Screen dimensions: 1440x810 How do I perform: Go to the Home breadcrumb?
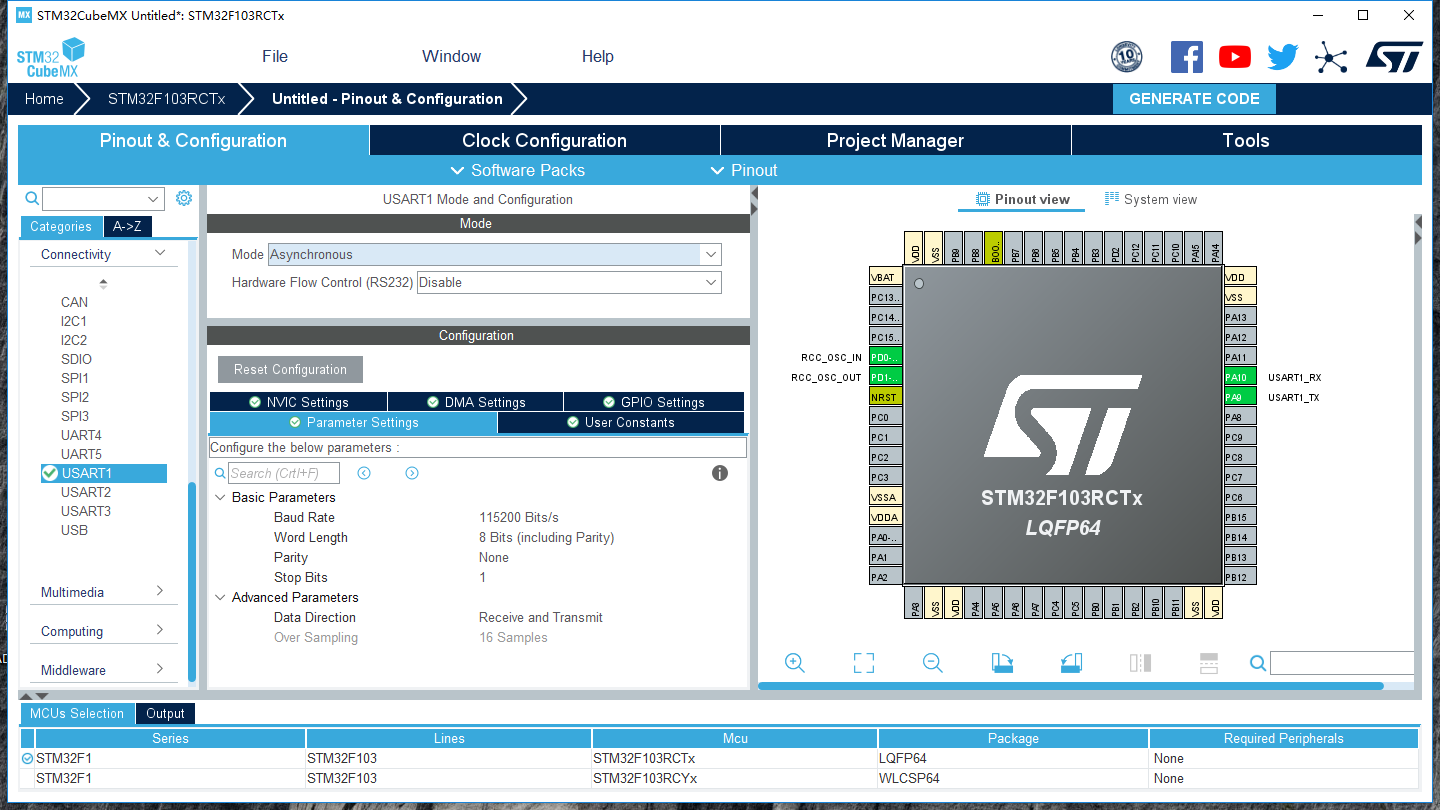click(x=44, y=99)
